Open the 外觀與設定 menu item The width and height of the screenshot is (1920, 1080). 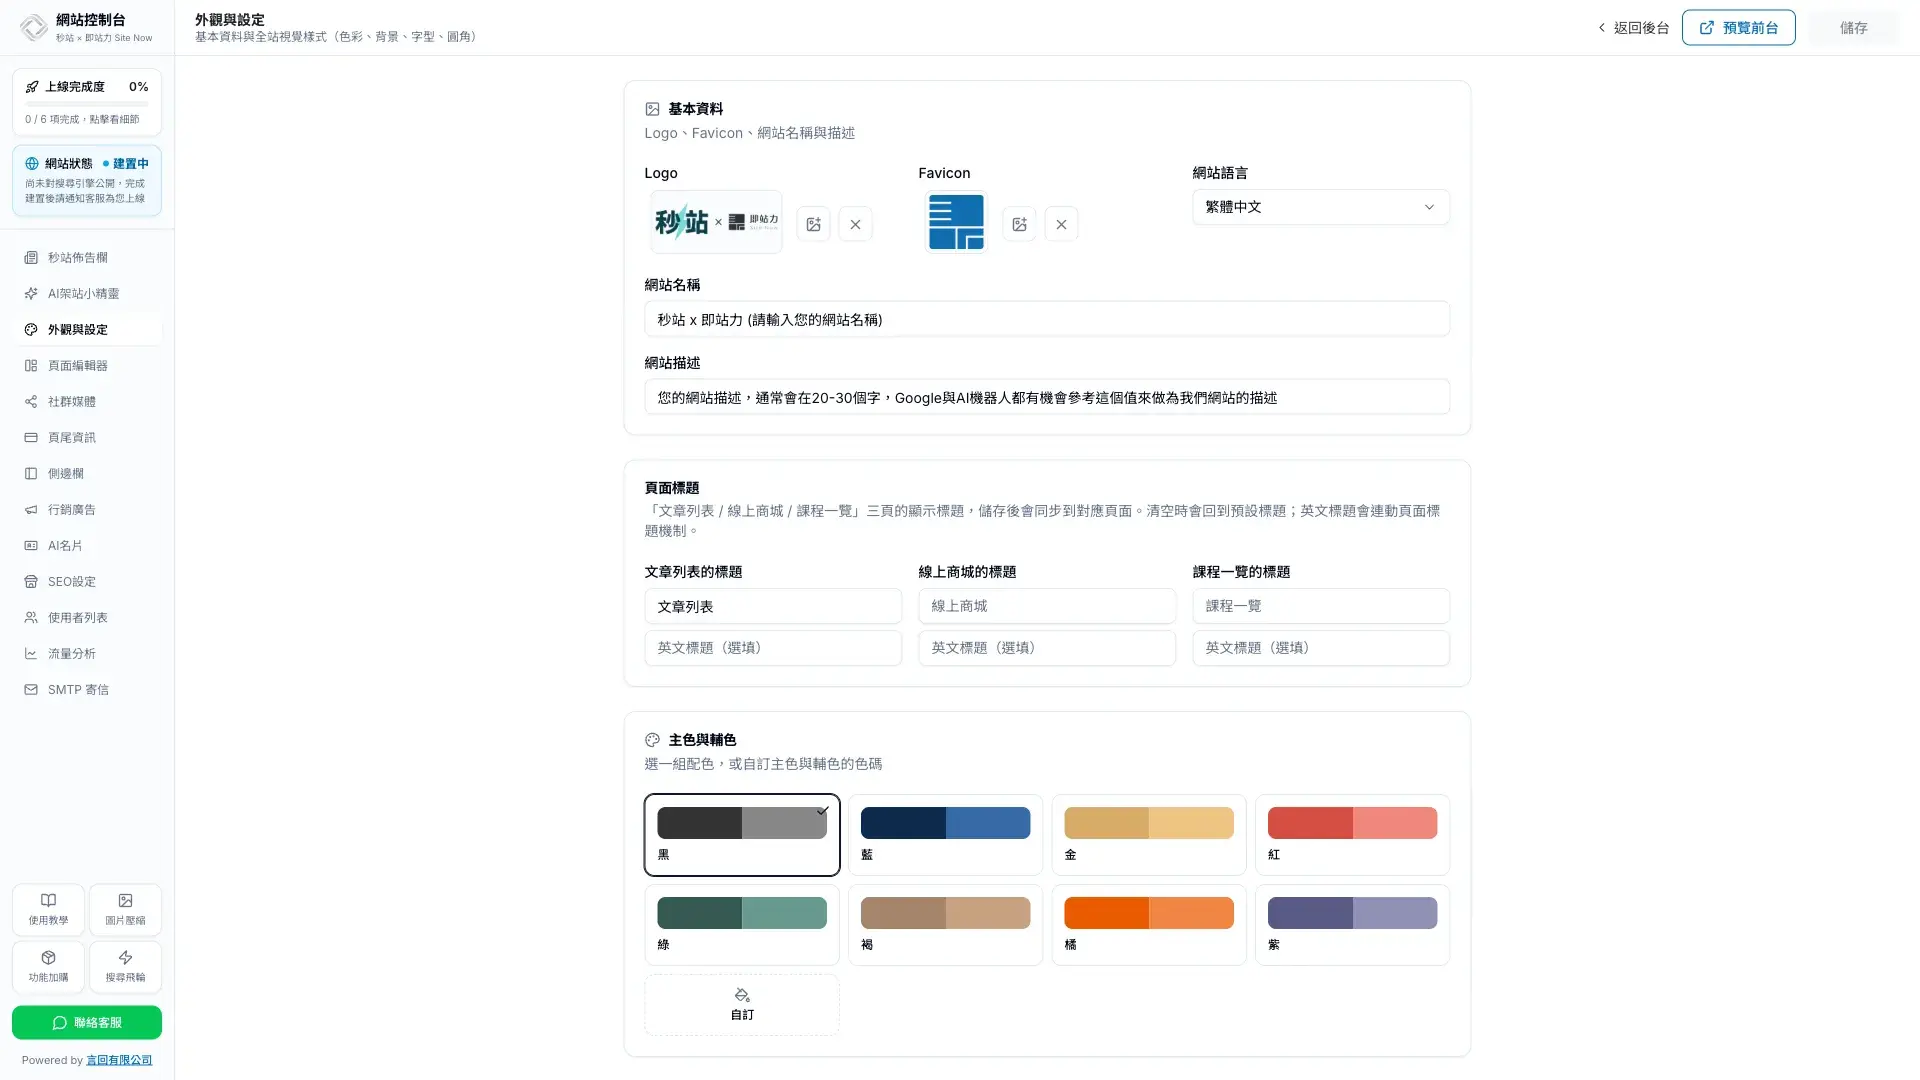click(x=87, y=330)
